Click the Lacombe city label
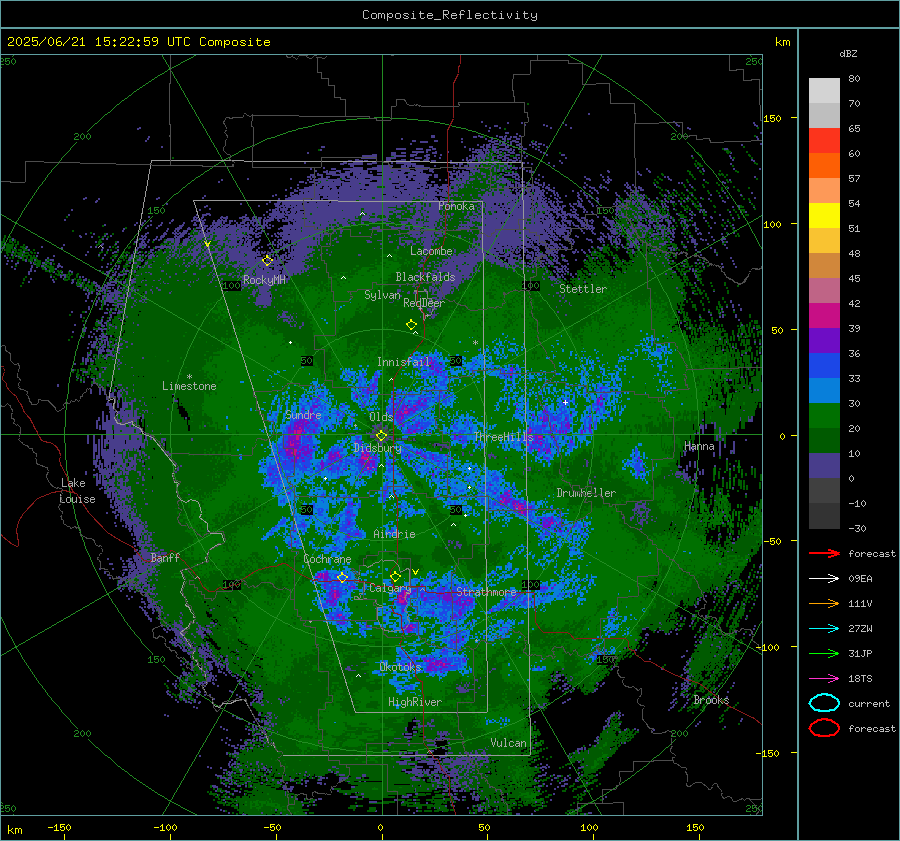The image size is (900, 841). coord(431,251)
